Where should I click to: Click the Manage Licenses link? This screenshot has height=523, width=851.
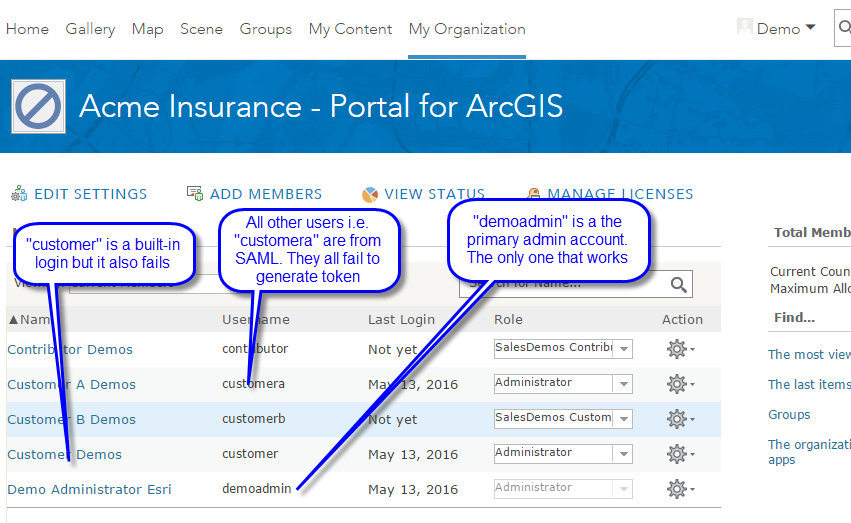click(620, 194)
